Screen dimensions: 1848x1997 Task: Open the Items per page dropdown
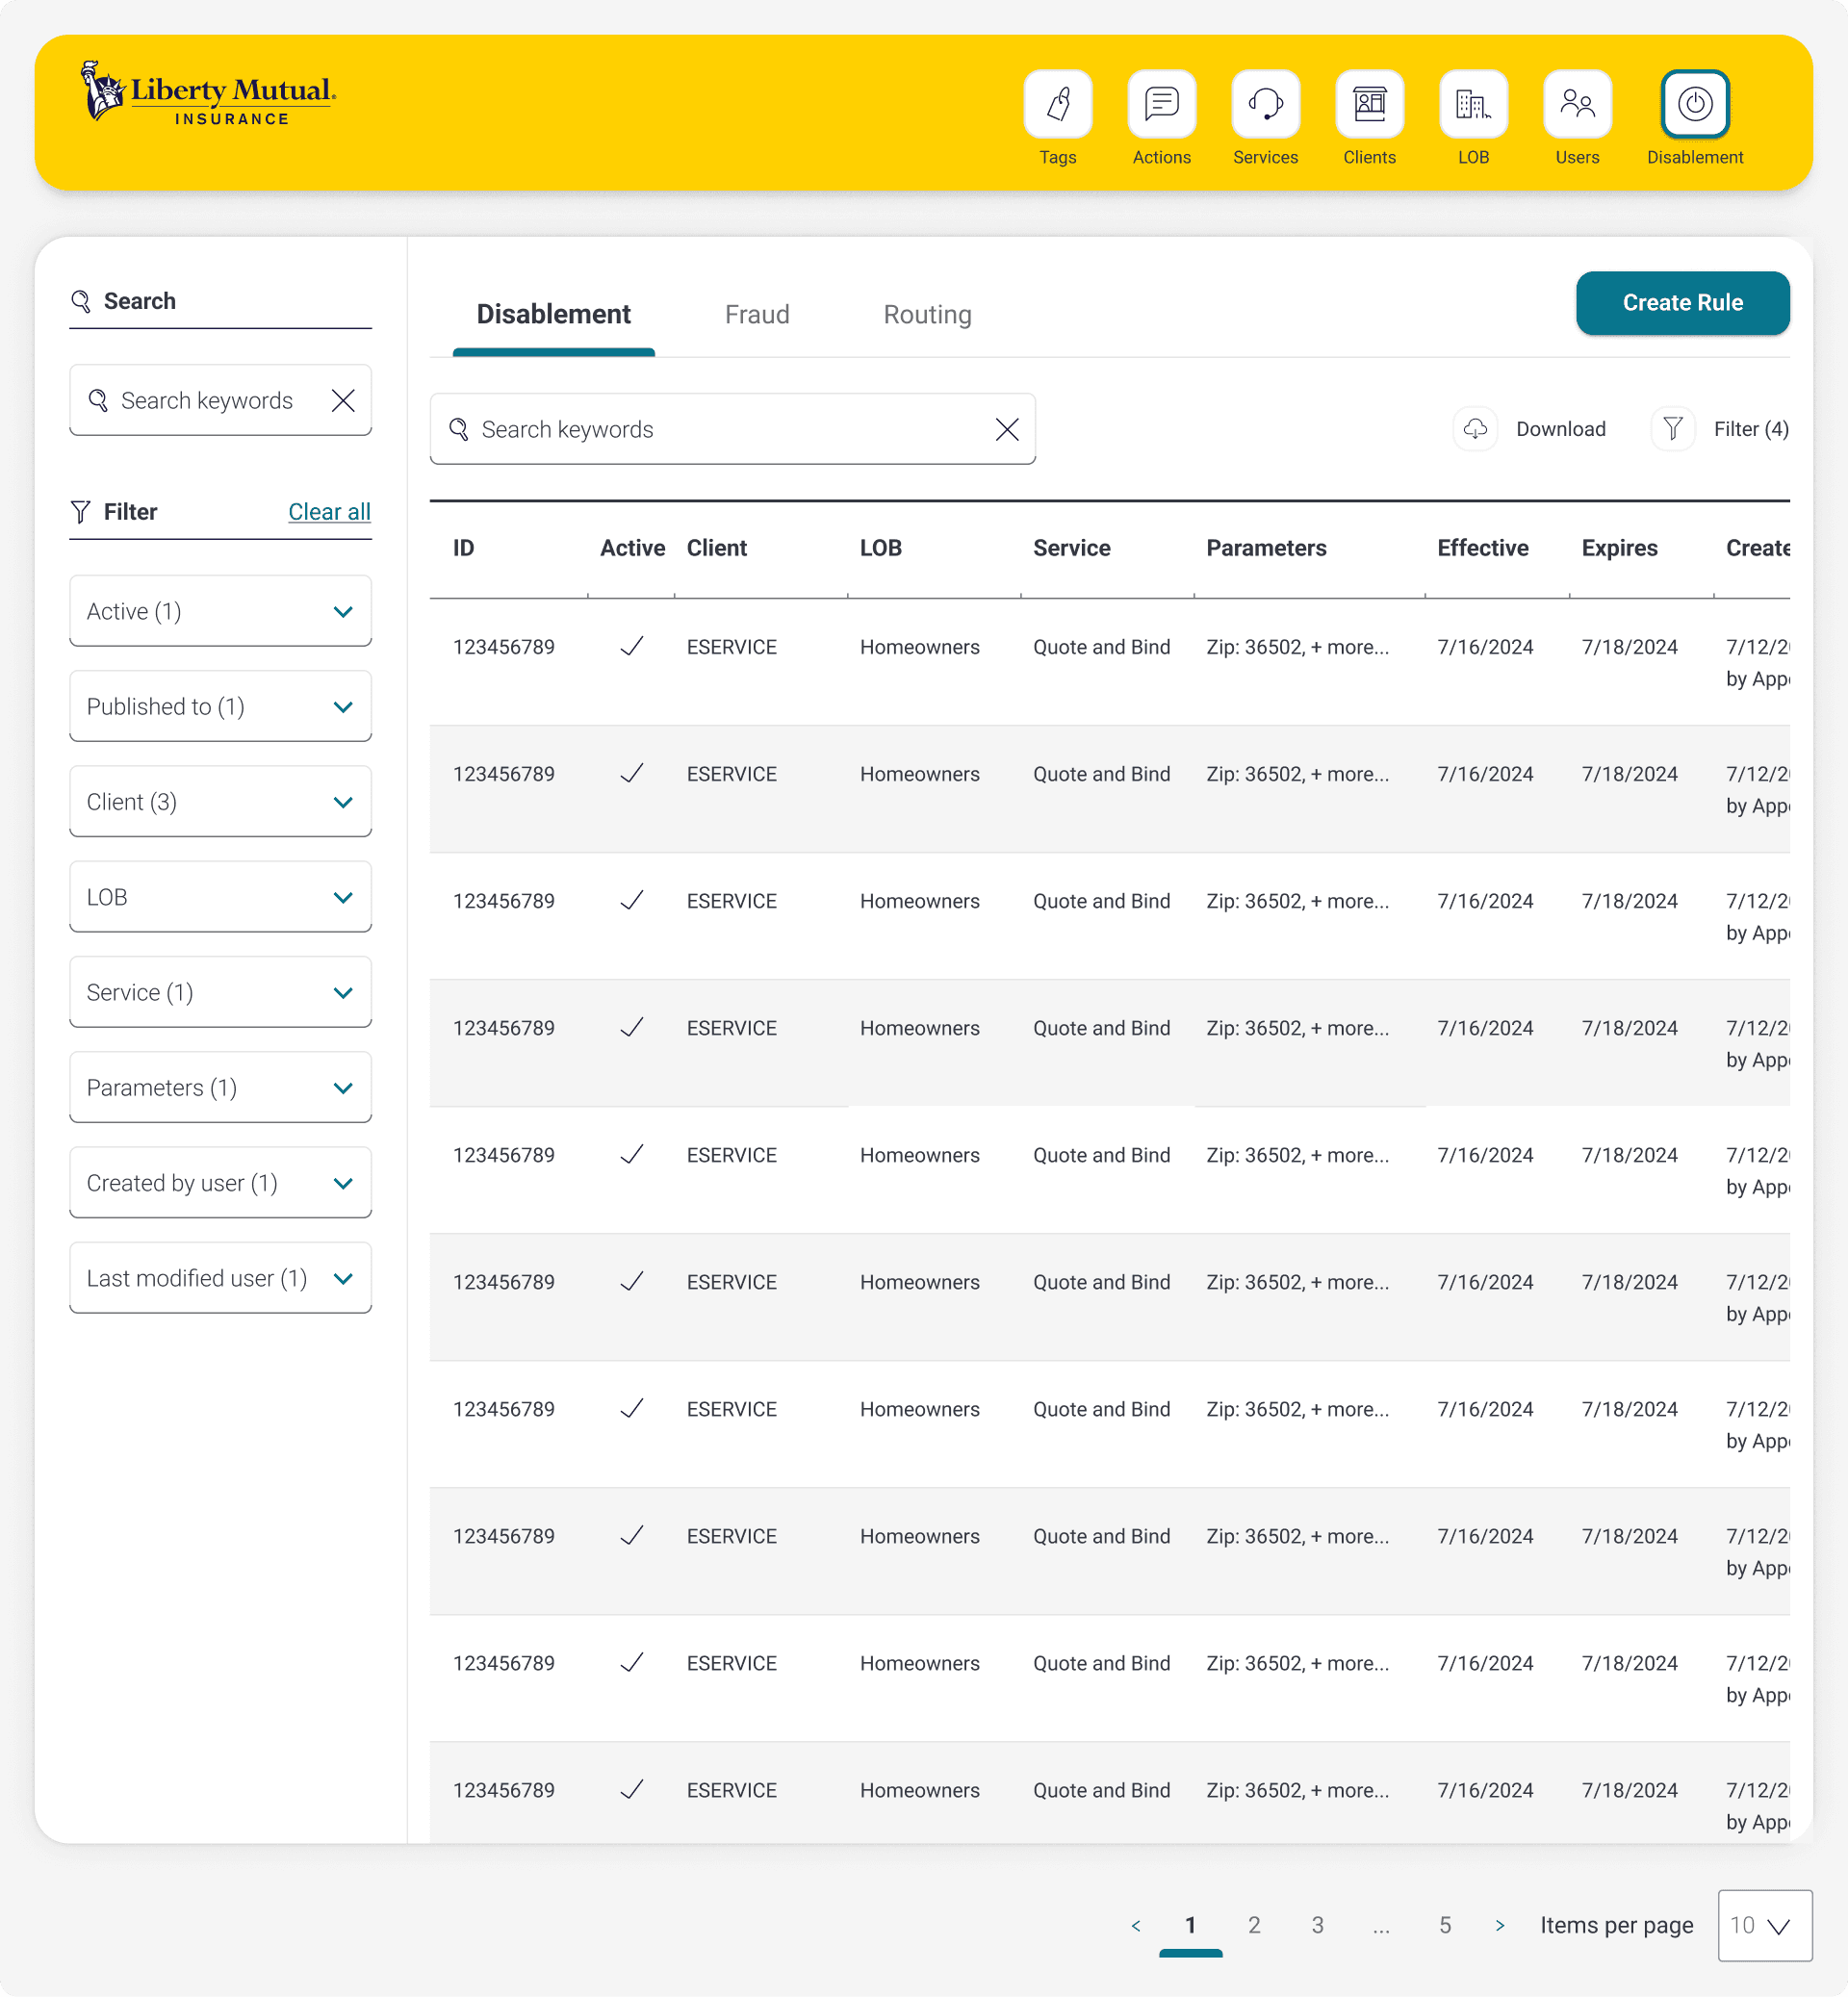pos(1764,1925)
